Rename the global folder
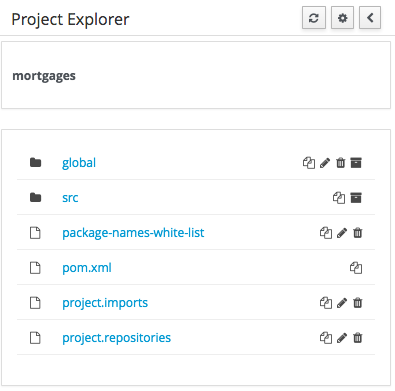This screenshot has height=391, width=395. pos(325,163)
